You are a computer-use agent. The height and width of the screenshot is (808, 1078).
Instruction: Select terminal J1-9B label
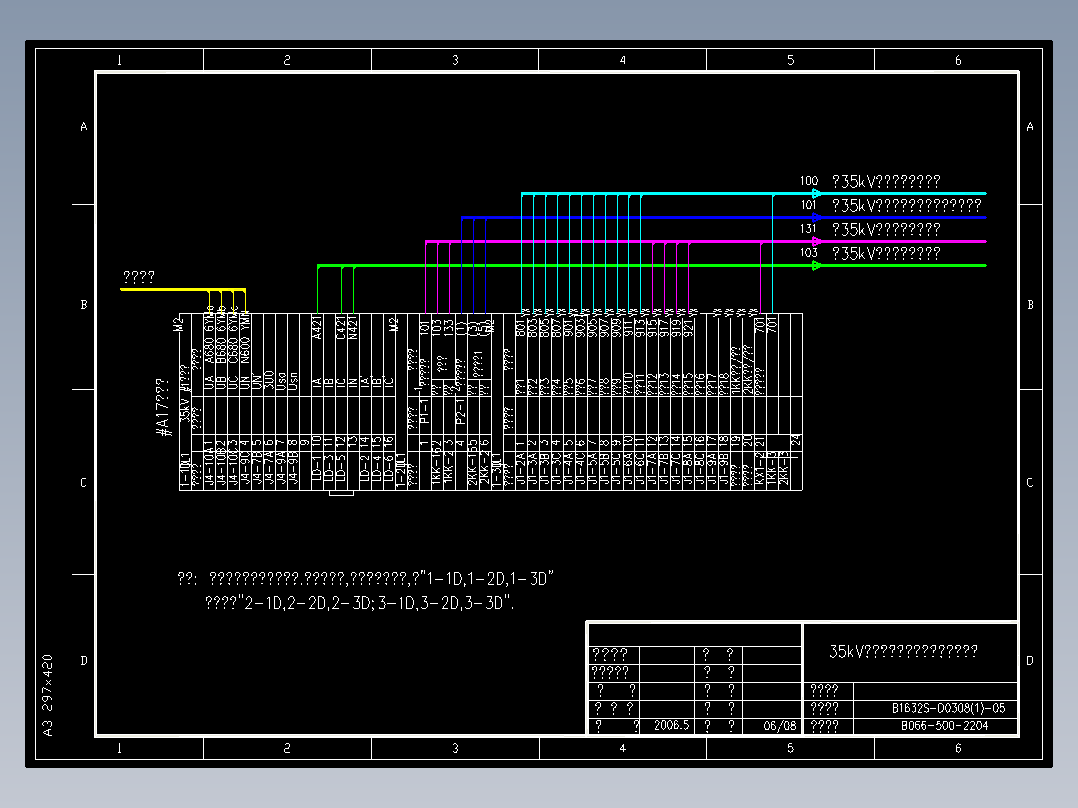coord(724,470)
